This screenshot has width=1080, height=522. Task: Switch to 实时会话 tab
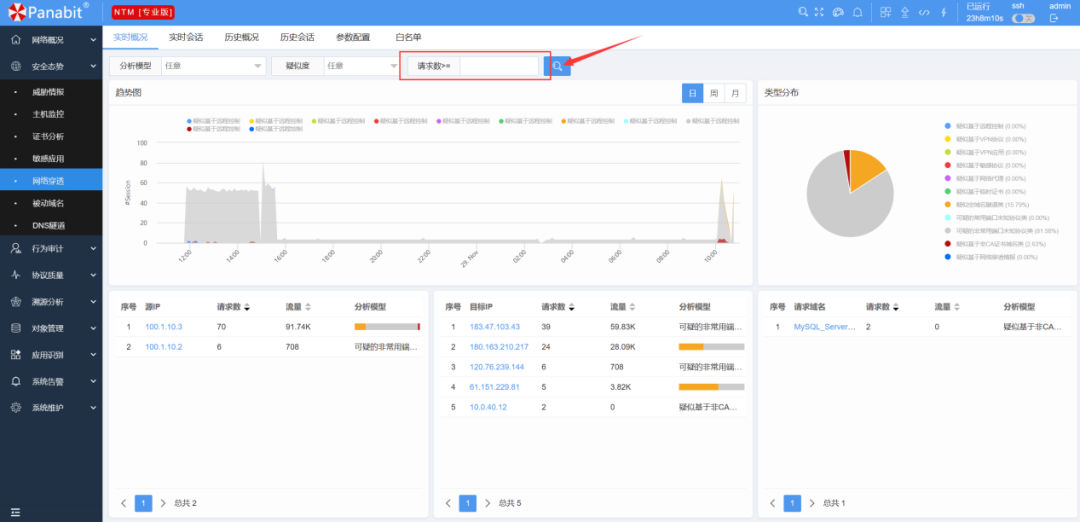[186, 37]
